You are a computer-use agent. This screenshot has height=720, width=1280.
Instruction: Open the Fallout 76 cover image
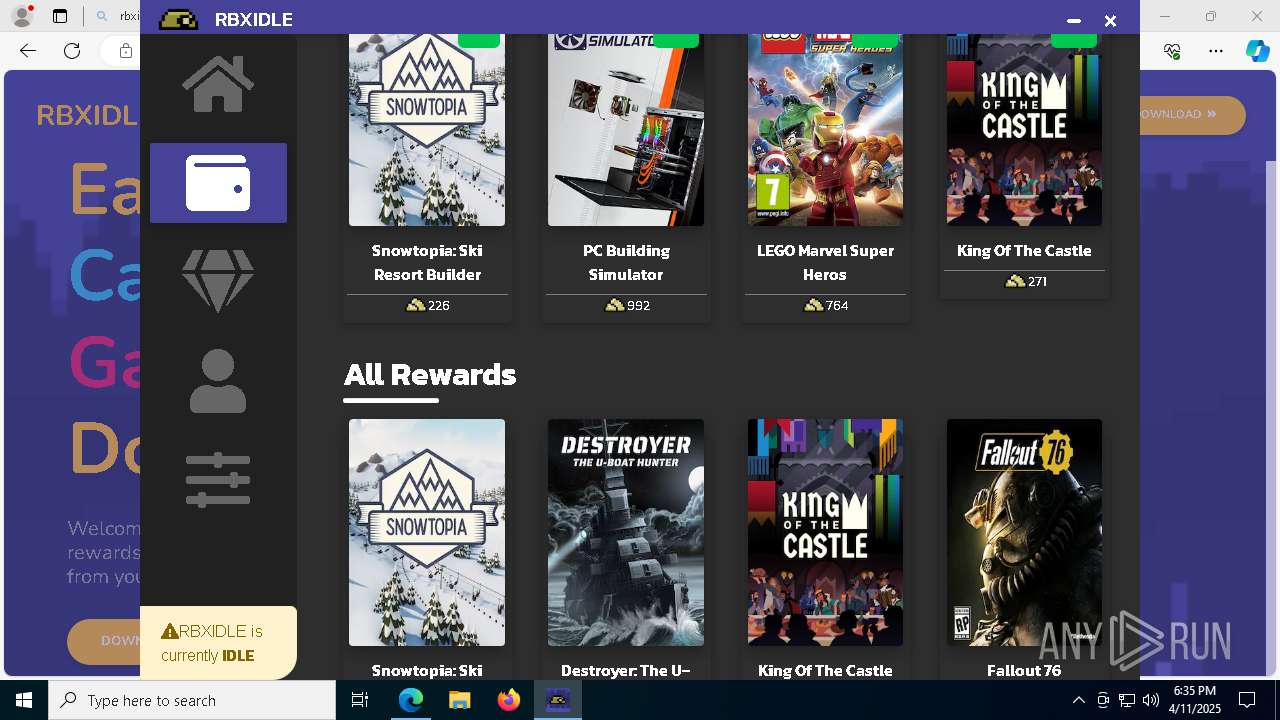coord(1024,532)
